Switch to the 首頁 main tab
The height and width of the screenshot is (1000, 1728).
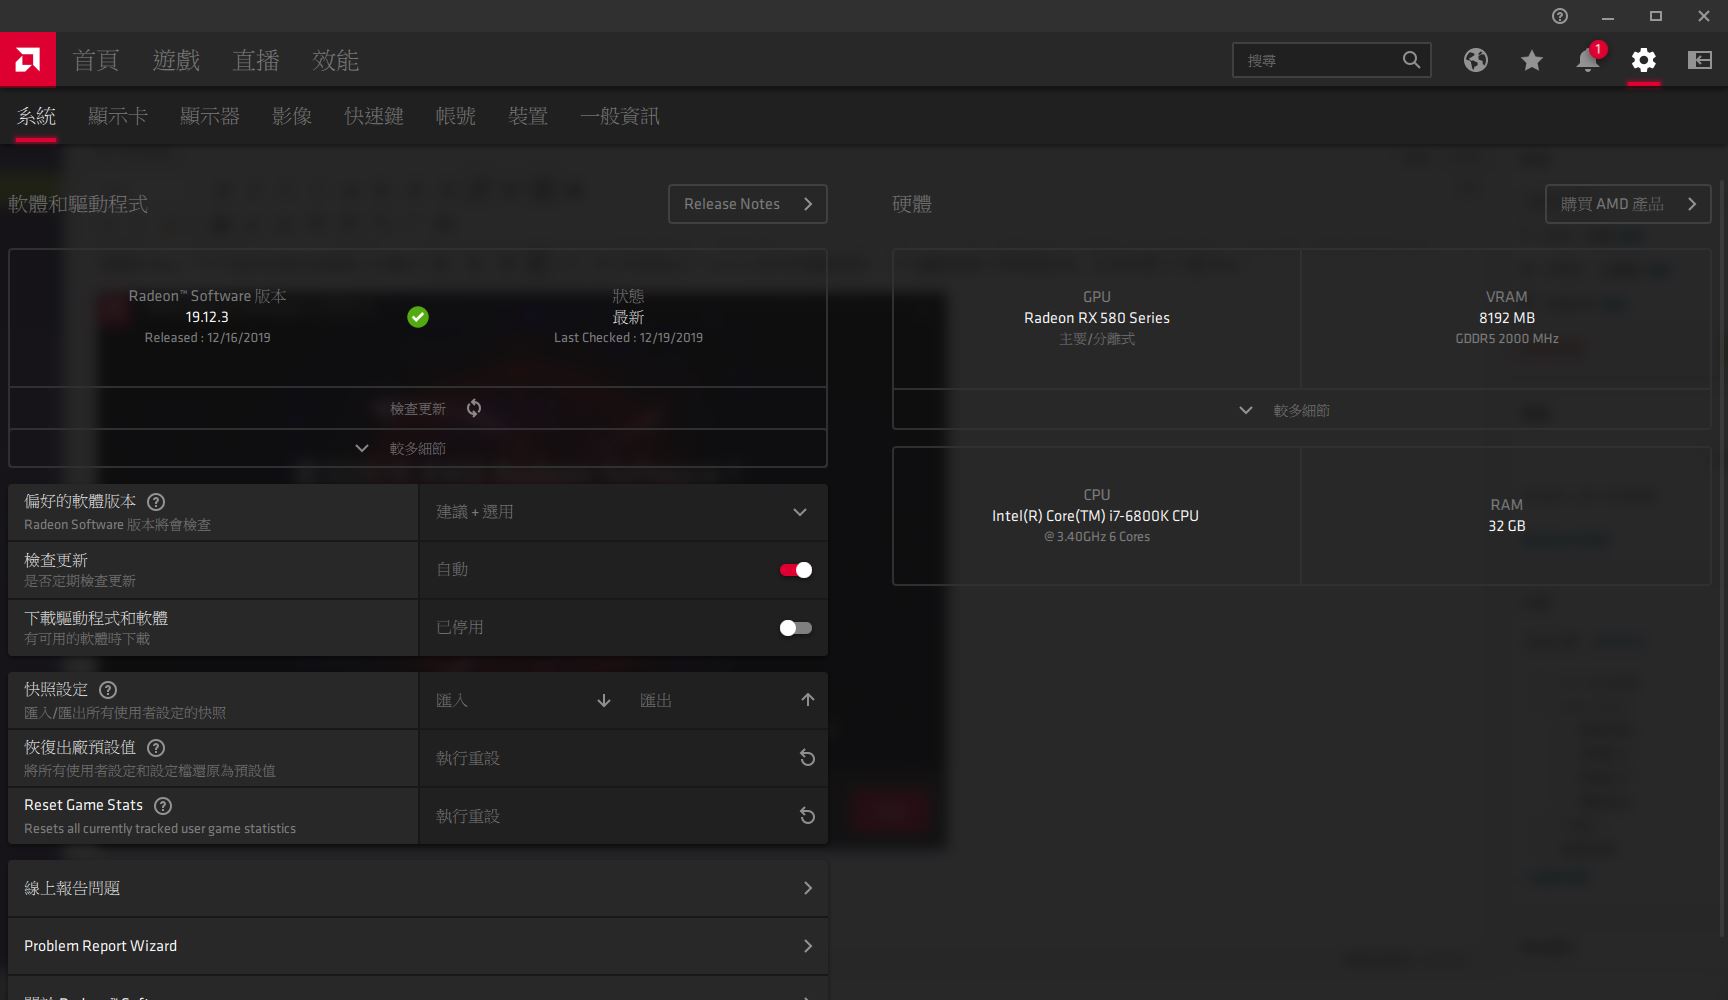coord(96,61)
